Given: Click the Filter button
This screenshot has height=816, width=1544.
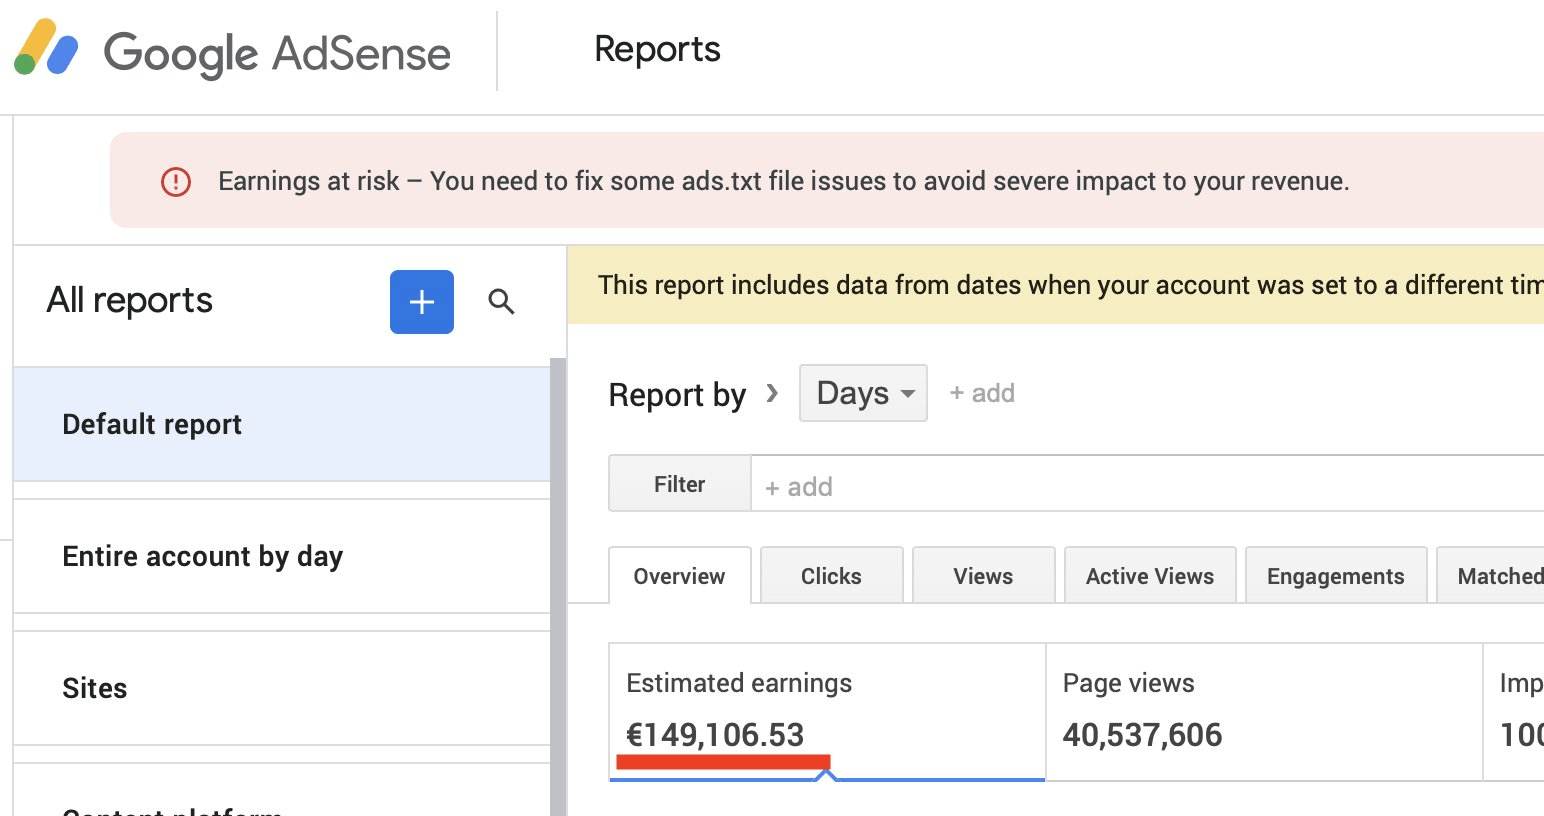Looking at the screenshot, I should coord(680,484).
